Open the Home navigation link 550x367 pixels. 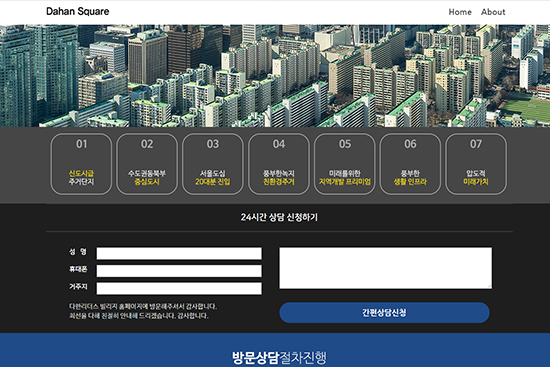click(460, 12)
